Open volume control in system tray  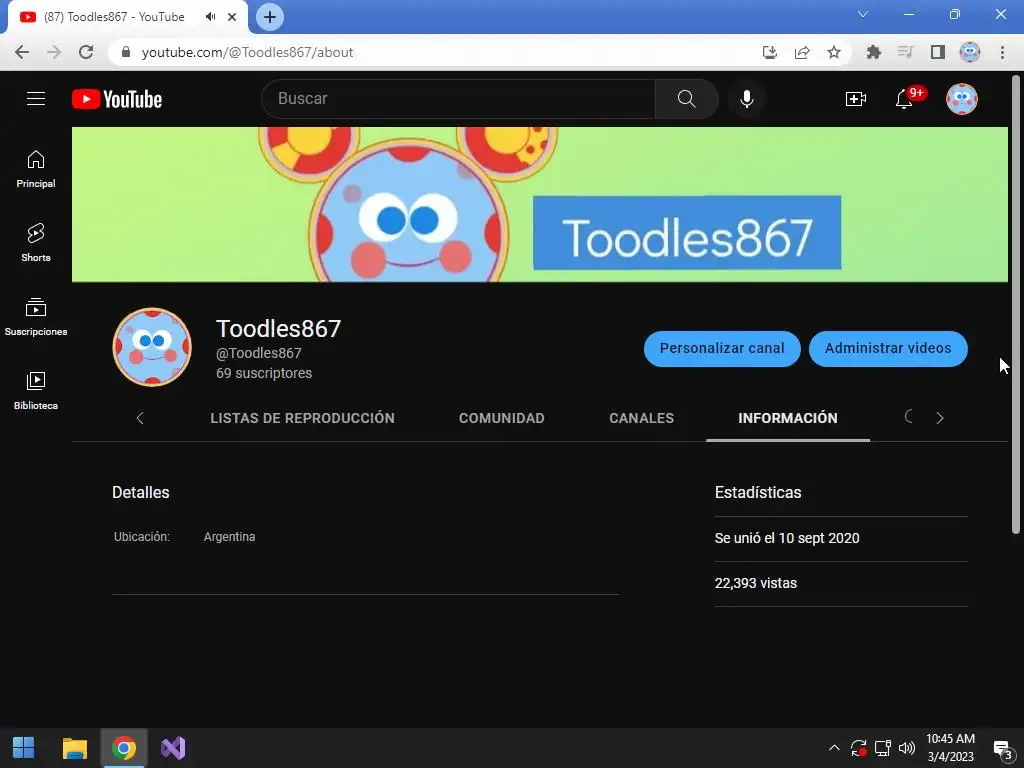[906, 748]
